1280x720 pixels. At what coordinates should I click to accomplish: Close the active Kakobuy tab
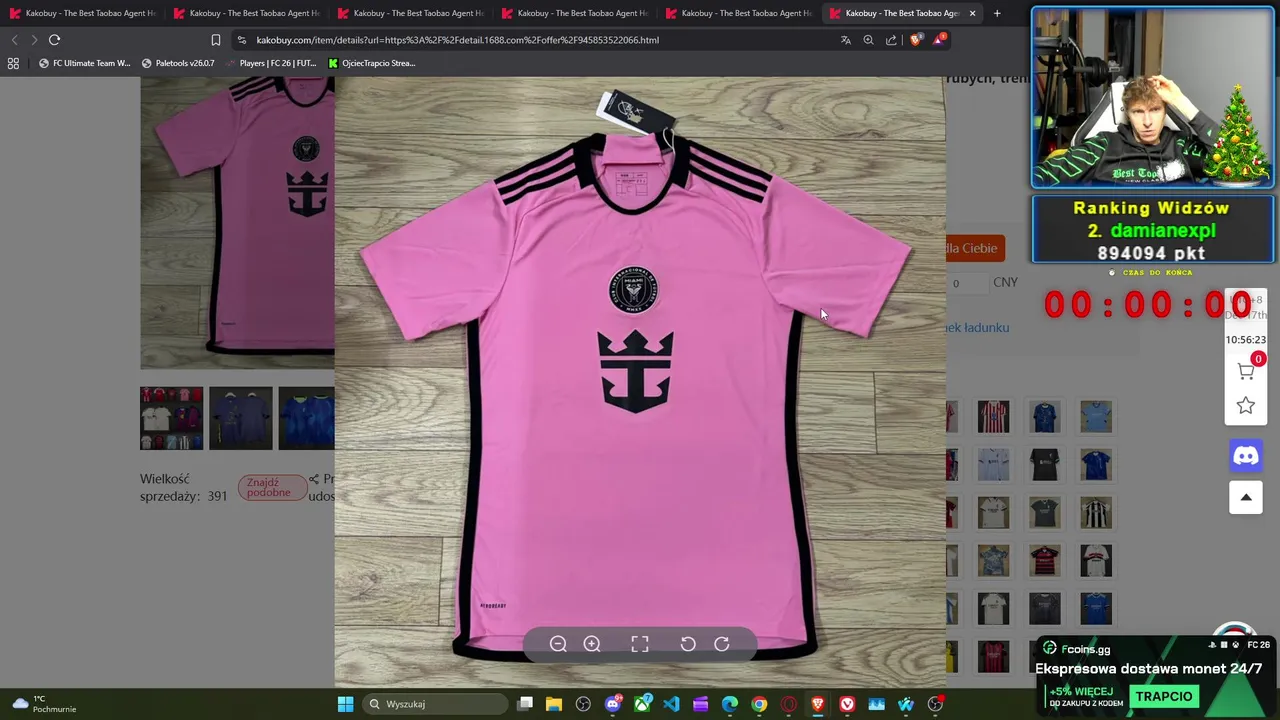tap(972, 13)
